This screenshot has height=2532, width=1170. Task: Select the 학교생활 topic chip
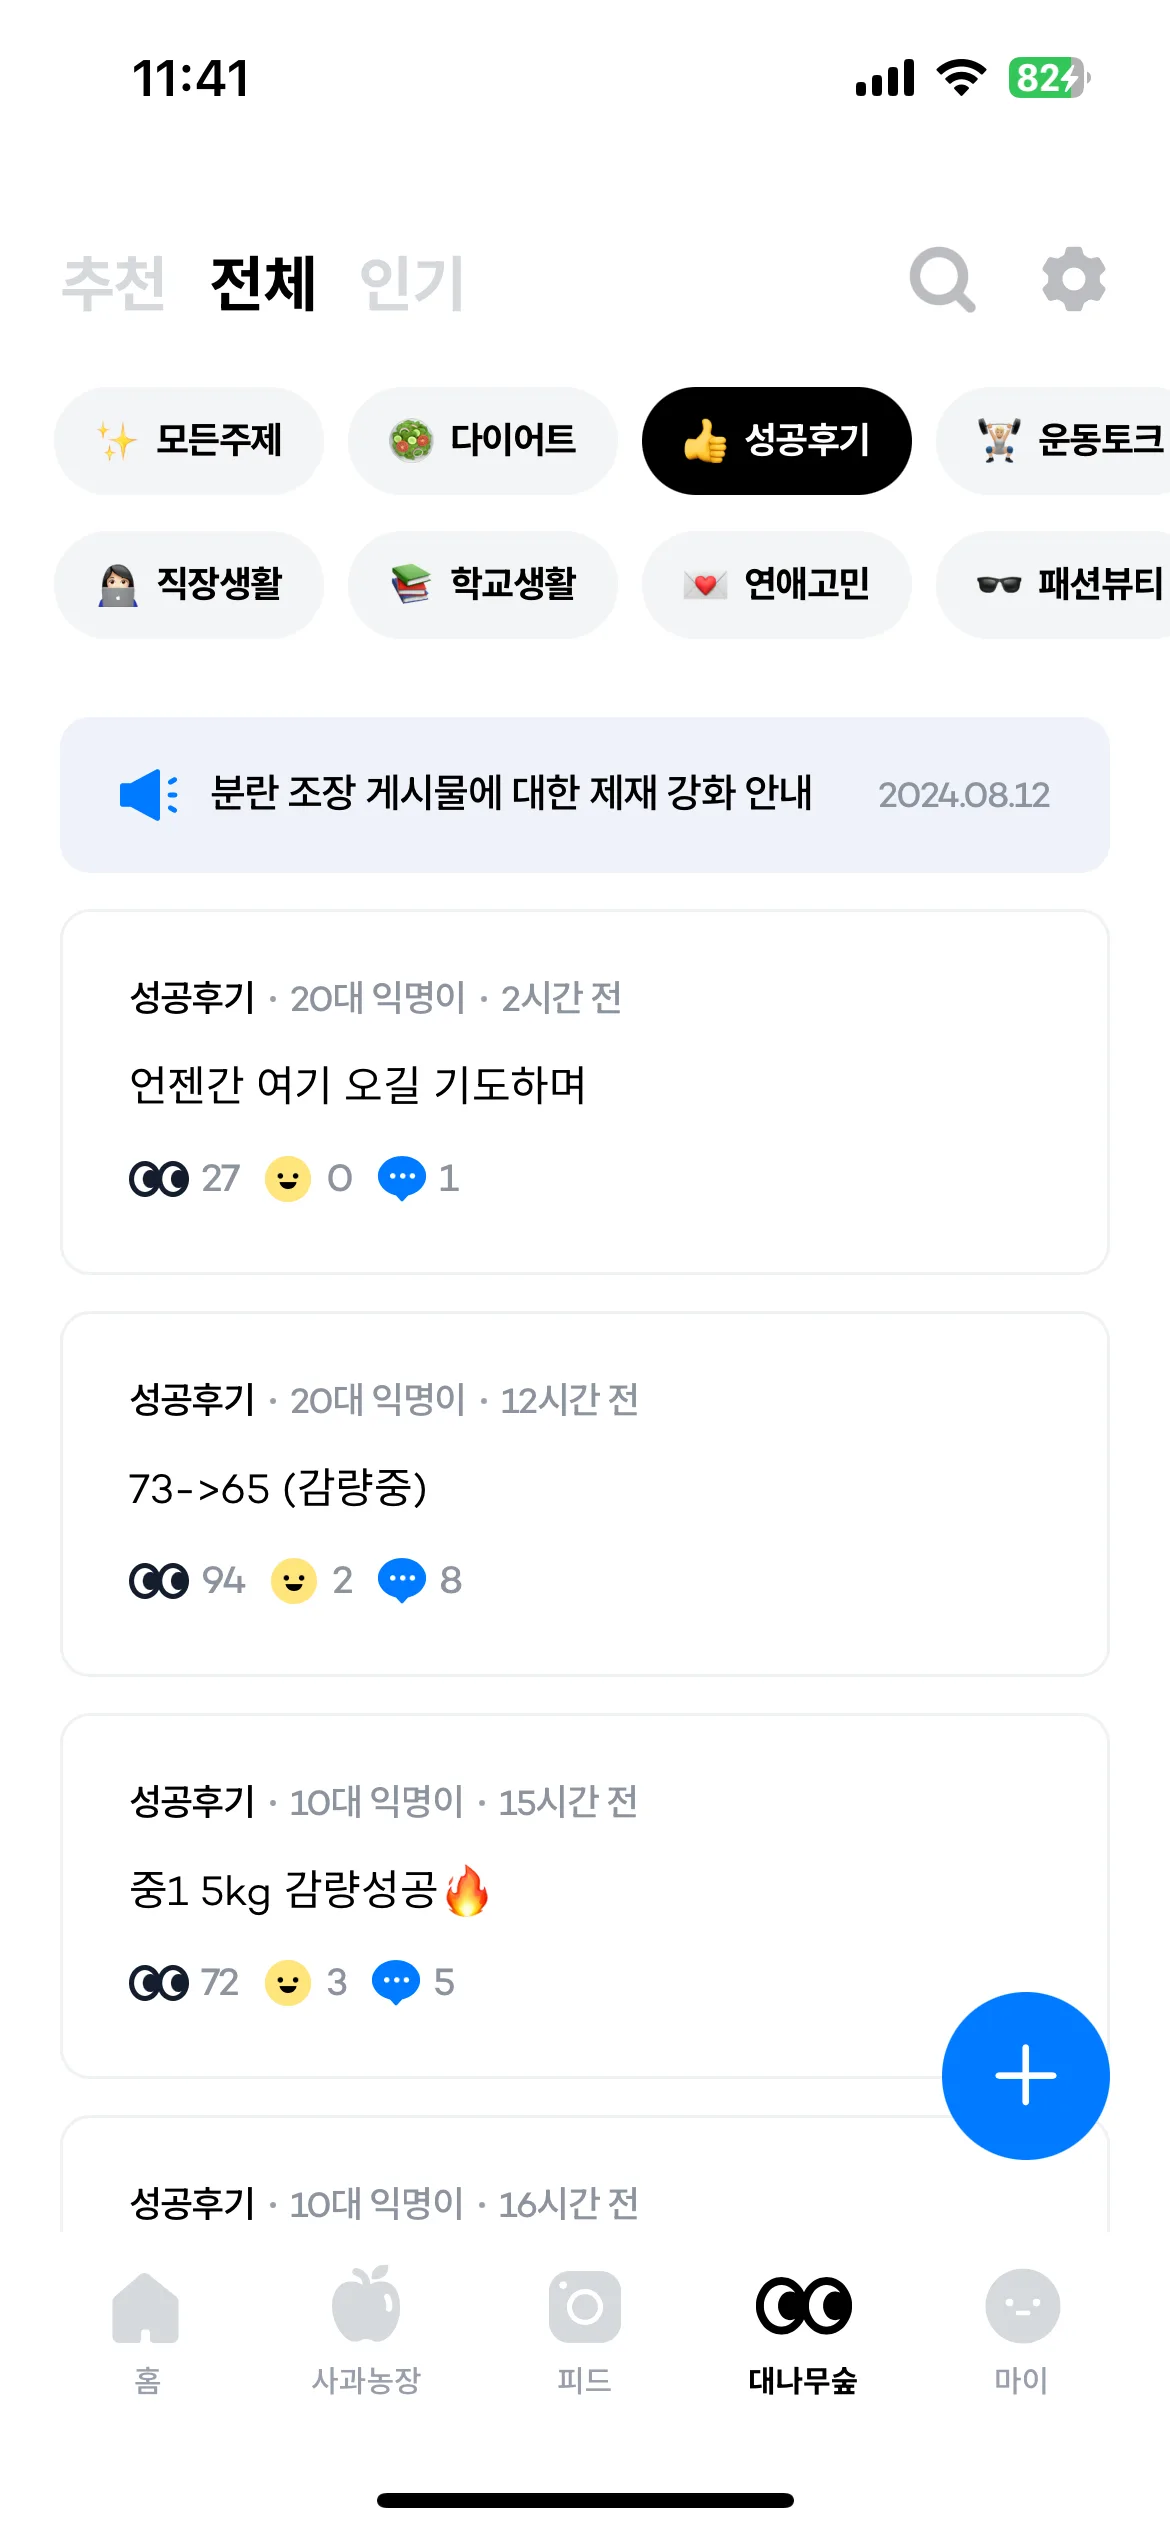pyautogui.click(x=482, y=584)
